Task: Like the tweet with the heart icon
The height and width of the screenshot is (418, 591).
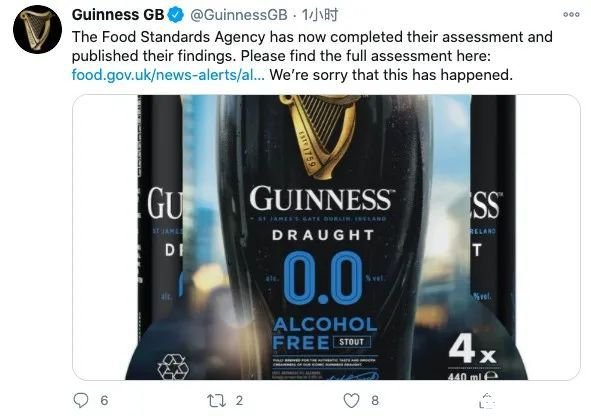Action: click(x=351, y=400)
